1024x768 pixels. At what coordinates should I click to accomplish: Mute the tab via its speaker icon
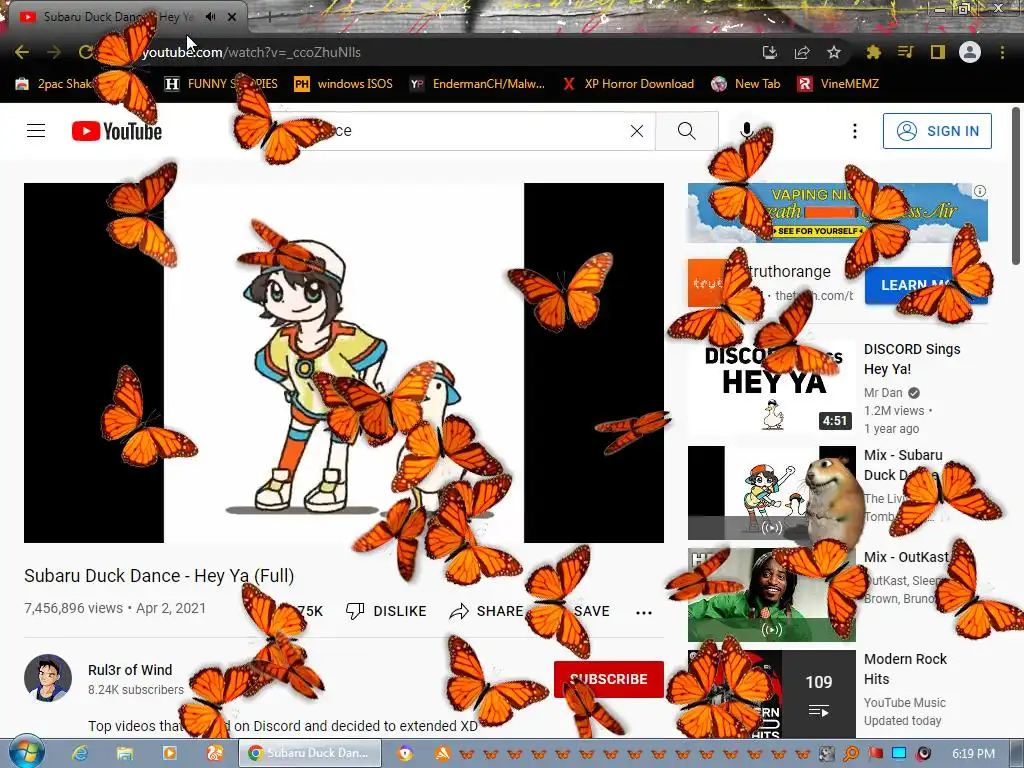pos(210,17)
